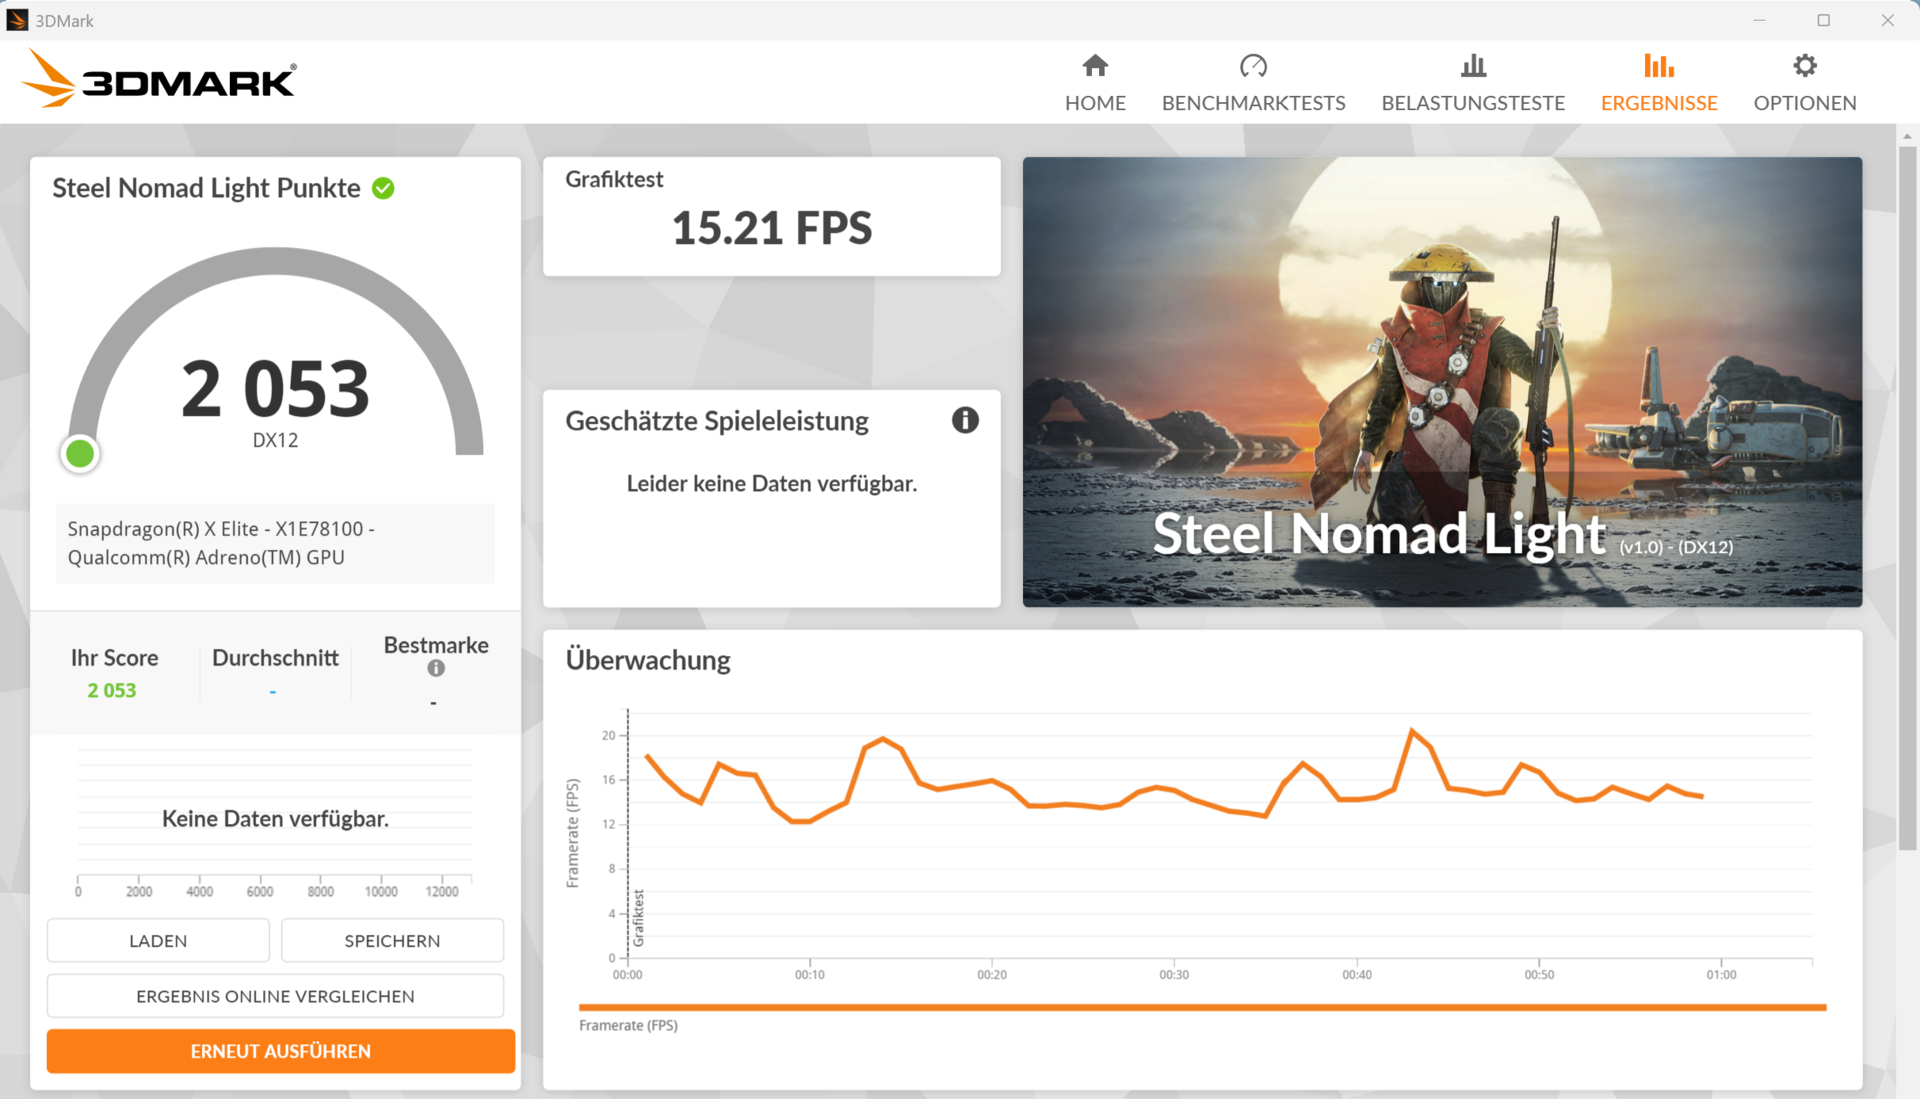Image resolution: width=1920 pixels, height=1099 pixels.
Task: Switch to the OPTIONEN tab label
Action: pyautogui.click(x=1804, y=103)
